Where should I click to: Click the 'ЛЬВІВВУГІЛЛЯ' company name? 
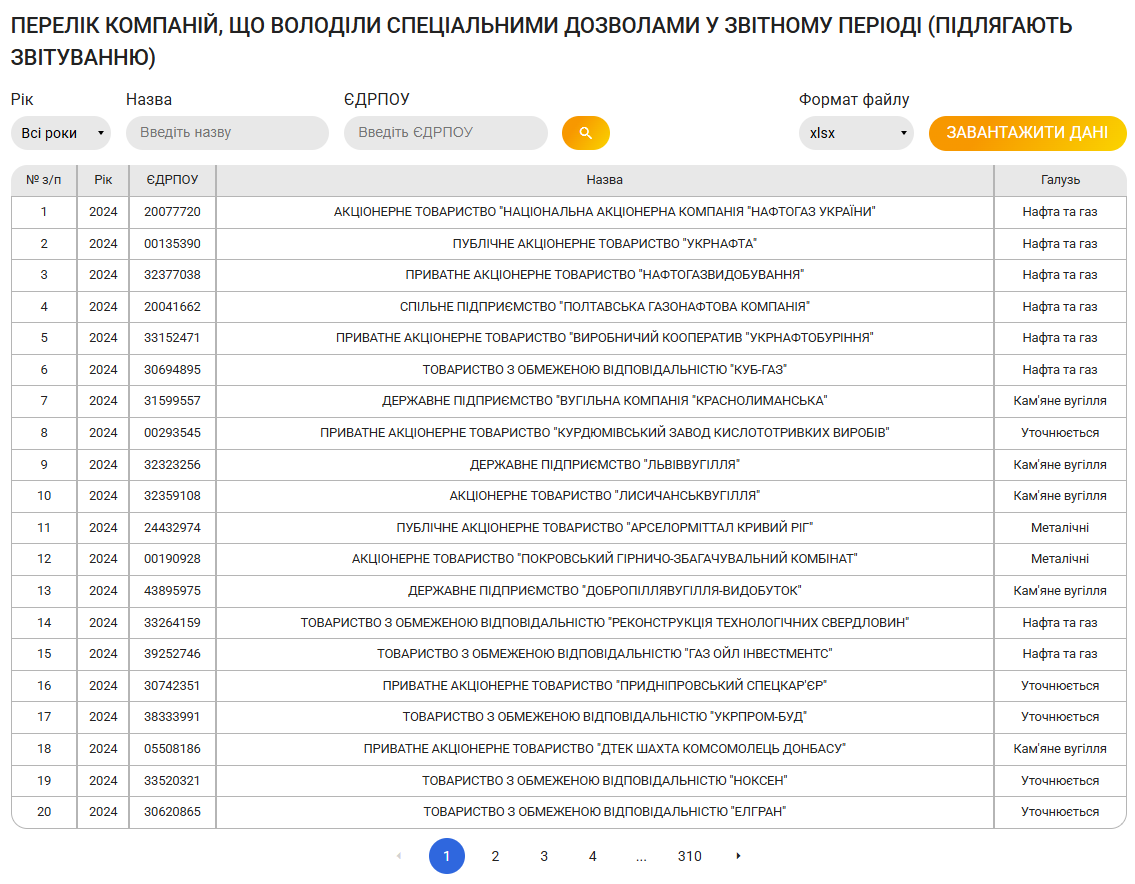click(604, 465)
